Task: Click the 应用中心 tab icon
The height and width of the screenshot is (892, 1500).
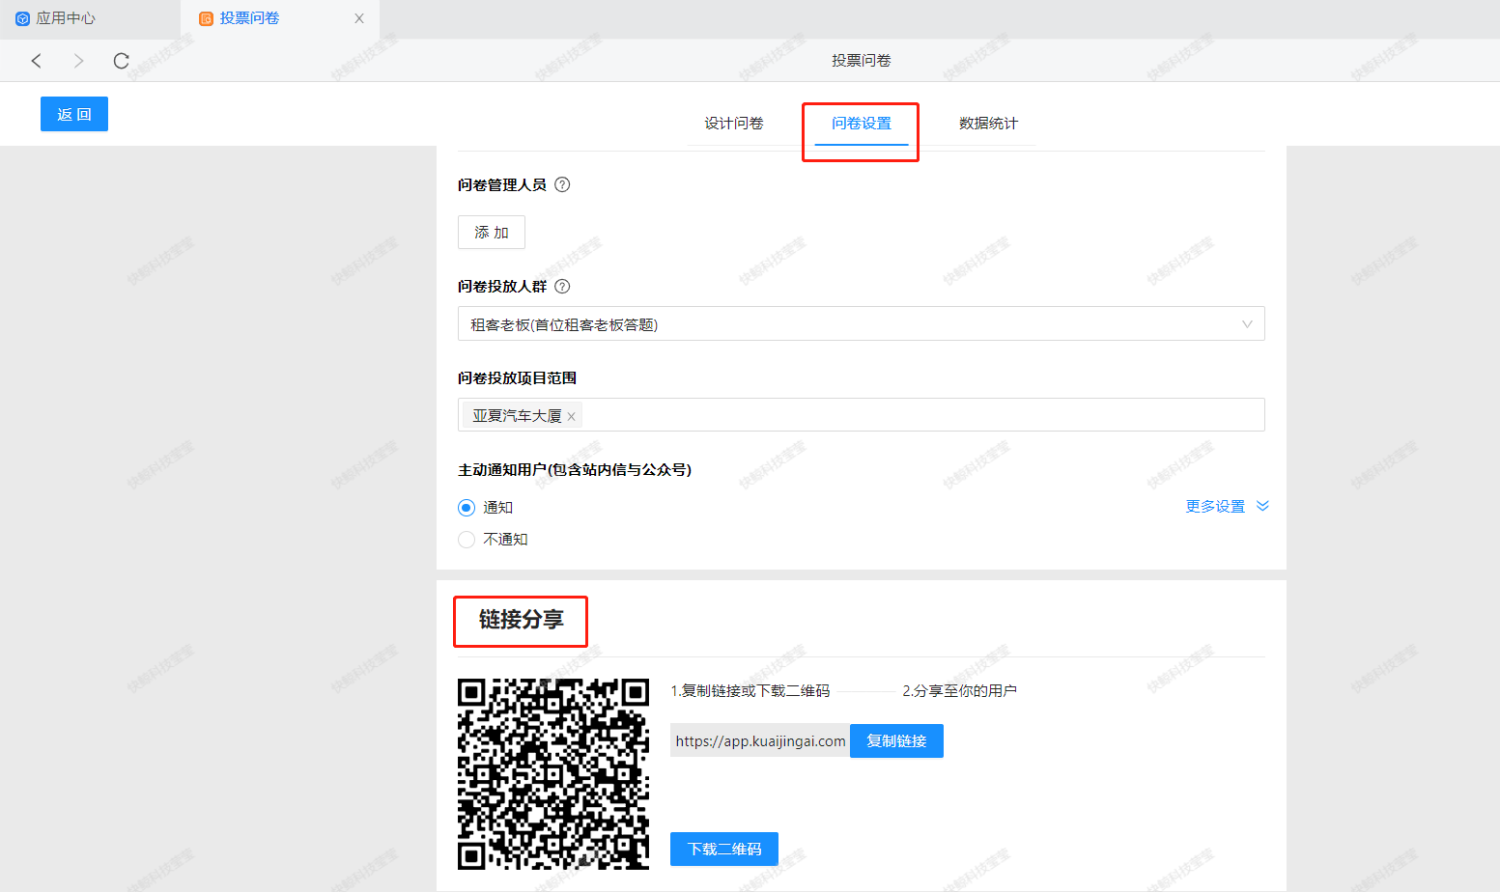Action: (22, 18)
